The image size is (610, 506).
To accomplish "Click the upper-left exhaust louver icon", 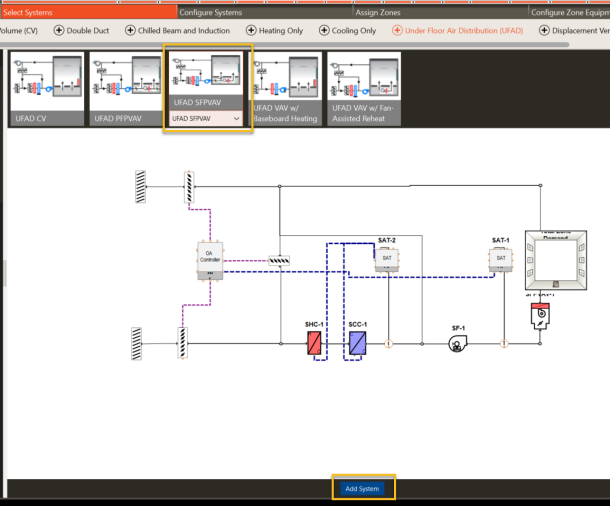I will click(x=140, y=187).
